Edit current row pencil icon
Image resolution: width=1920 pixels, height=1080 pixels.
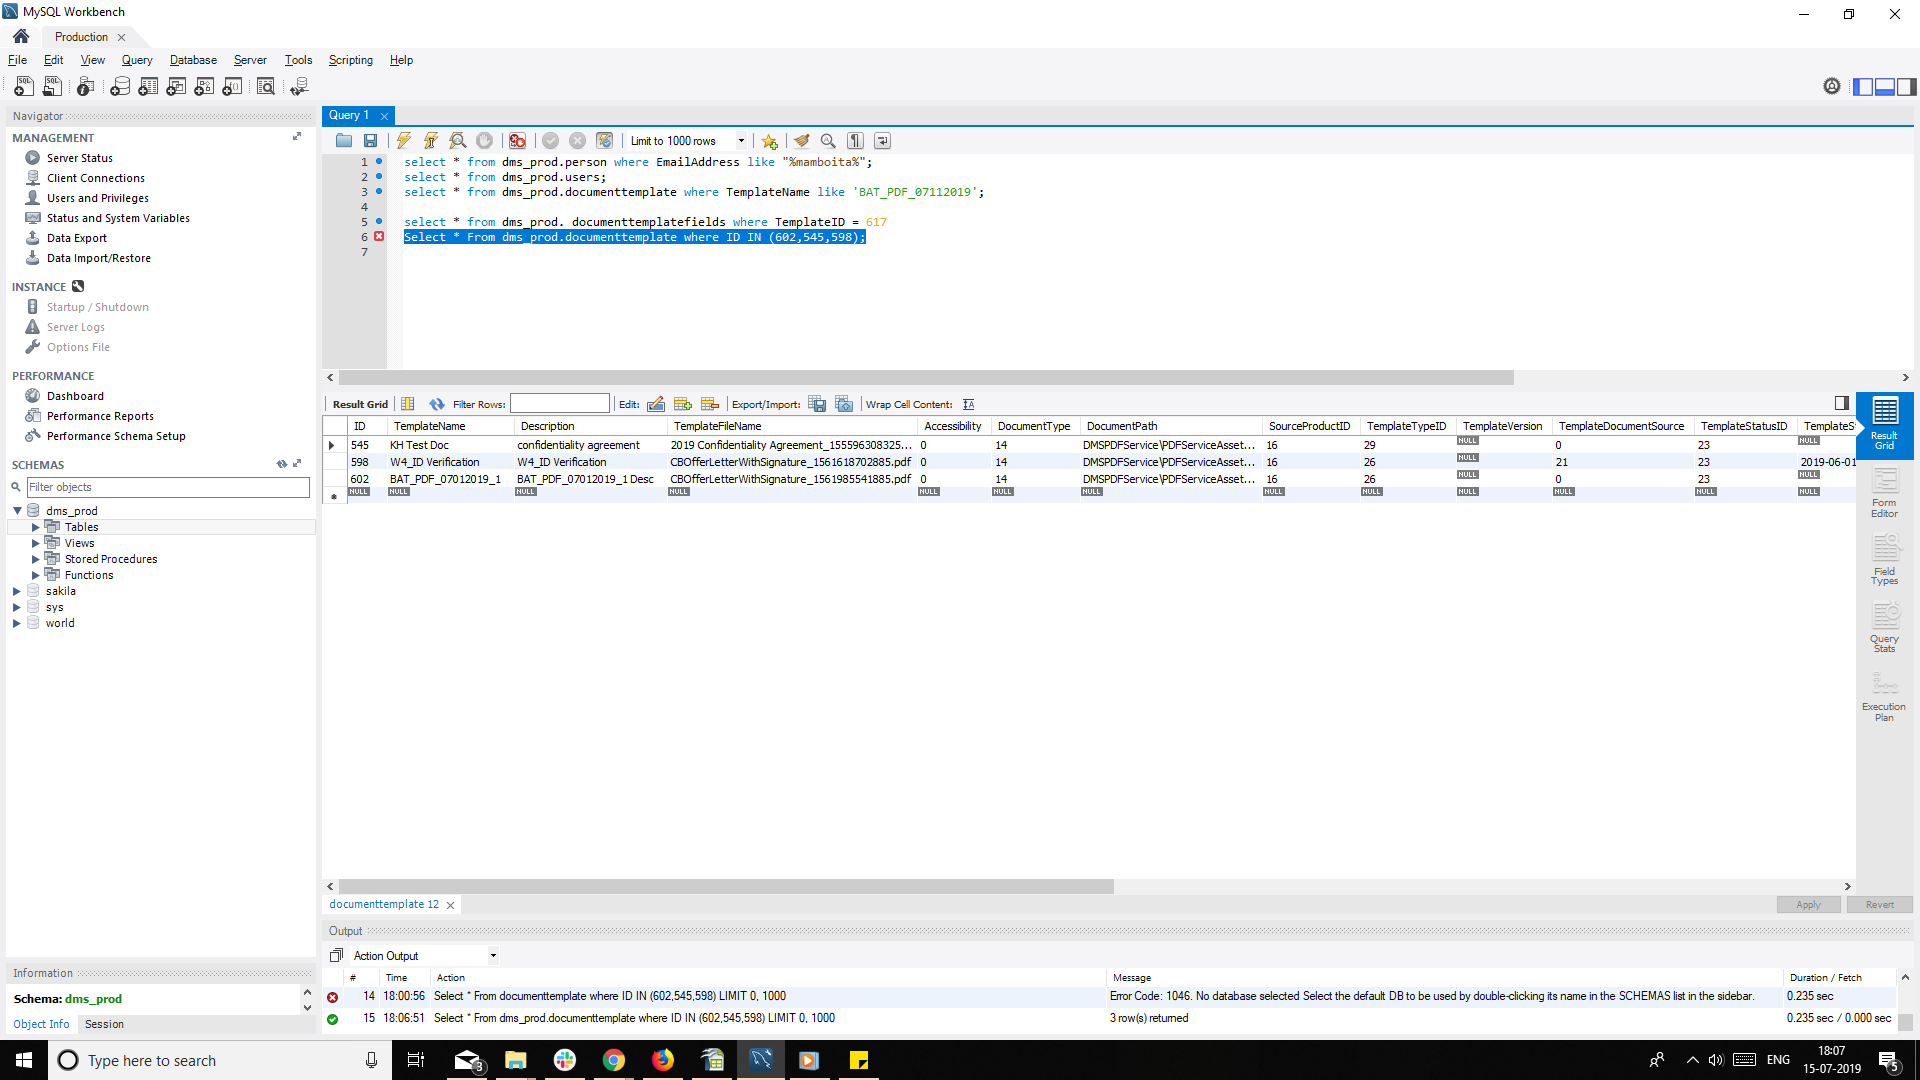pyautogui.click(x=656, y=404)
